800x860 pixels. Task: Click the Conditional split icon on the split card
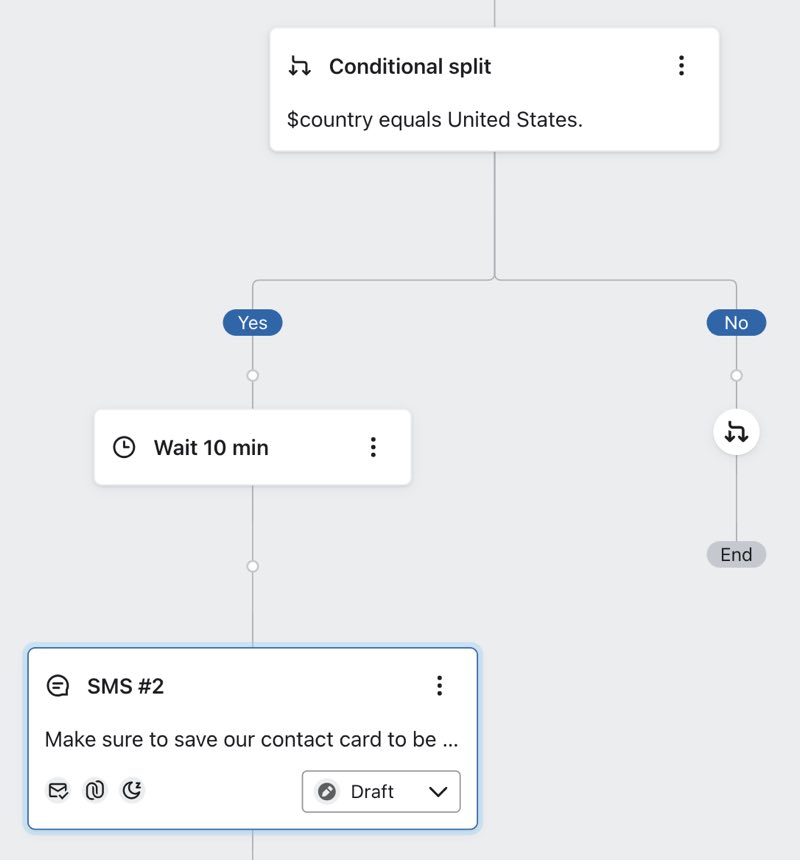click(x=298, y=66)
